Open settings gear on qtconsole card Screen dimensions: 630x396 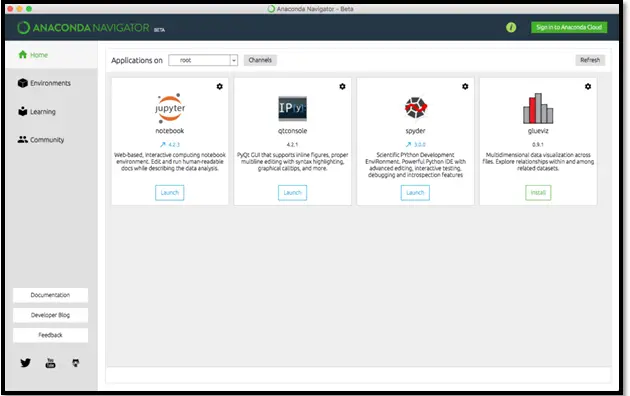tap(342, 86)
